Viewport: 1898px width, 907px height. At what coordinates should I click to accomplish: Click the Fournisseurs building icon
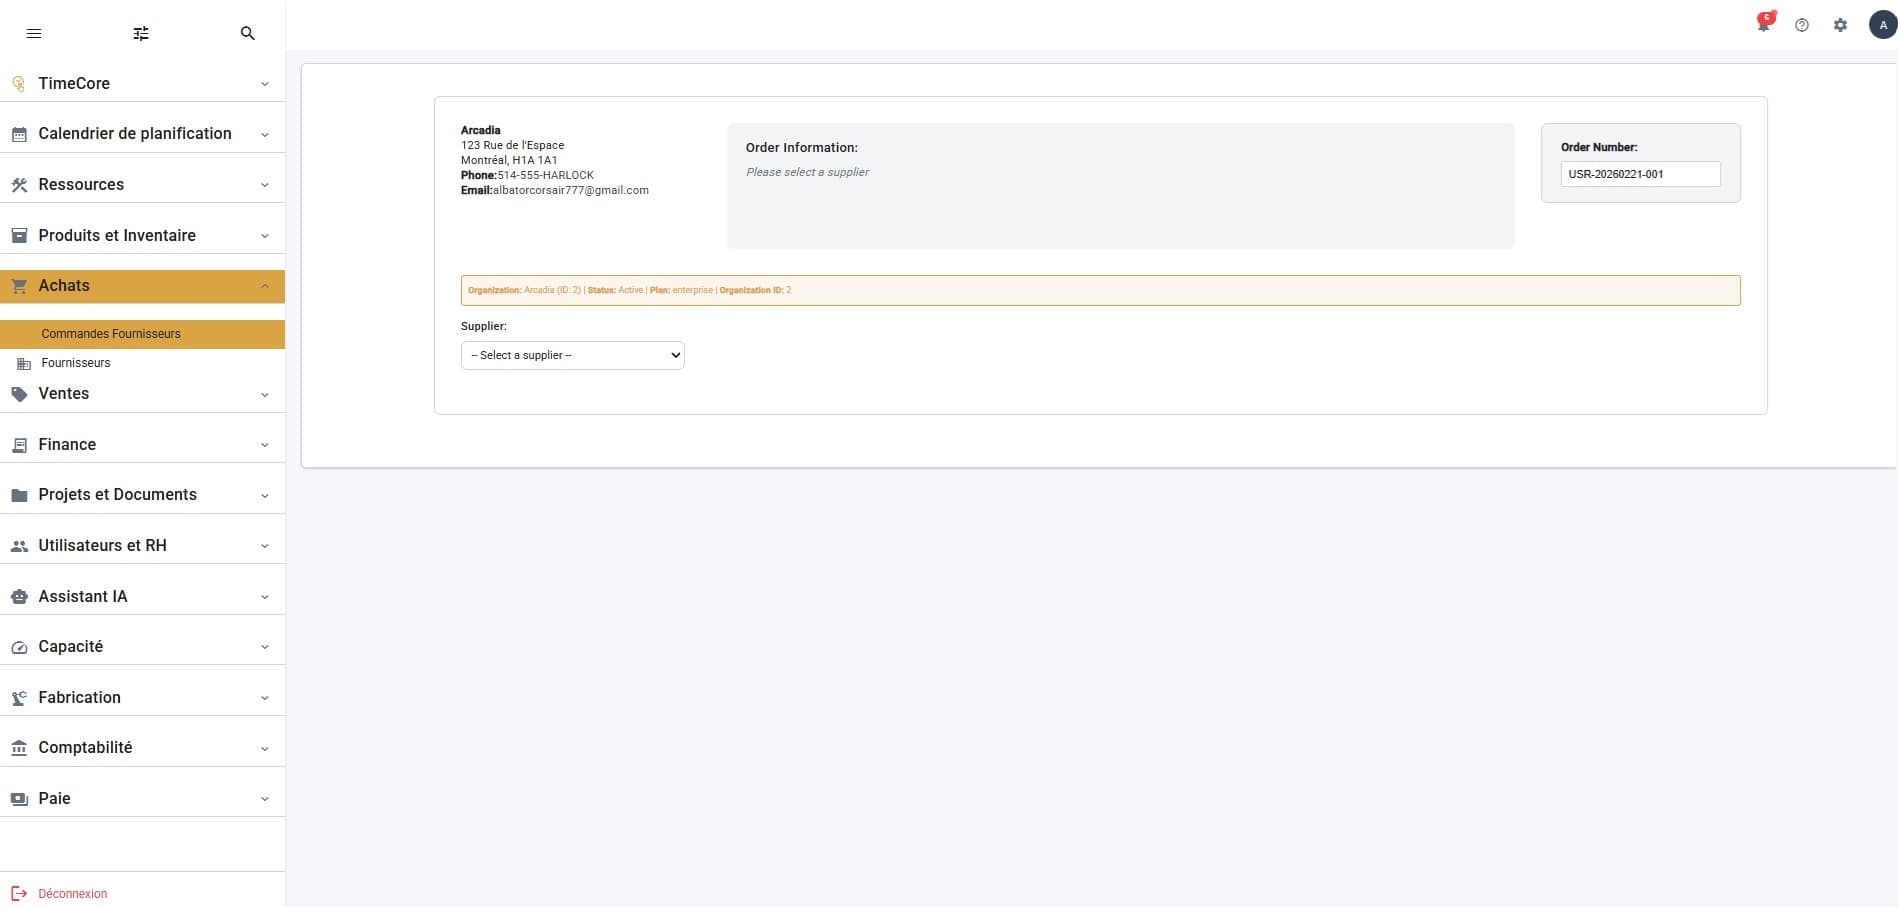tap(24, 364)
